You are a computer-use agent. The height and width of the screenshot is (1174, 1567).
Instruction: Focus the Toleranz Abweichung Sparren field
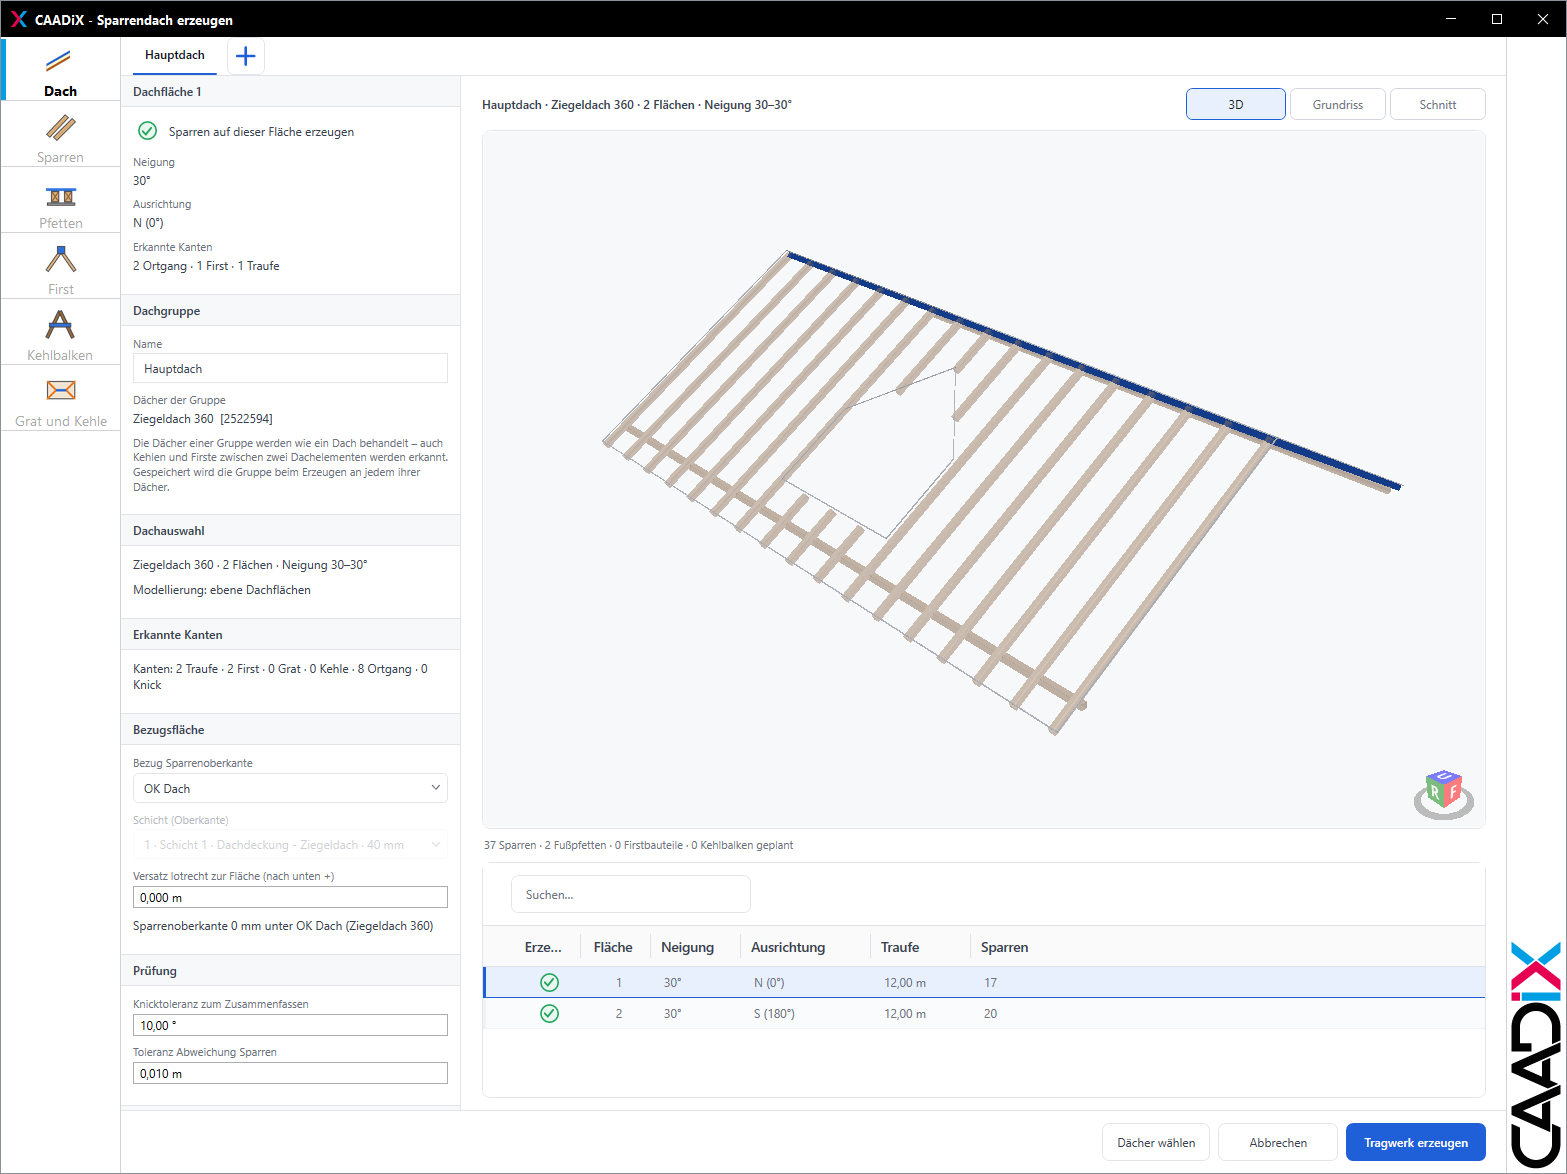[290, 1073]
